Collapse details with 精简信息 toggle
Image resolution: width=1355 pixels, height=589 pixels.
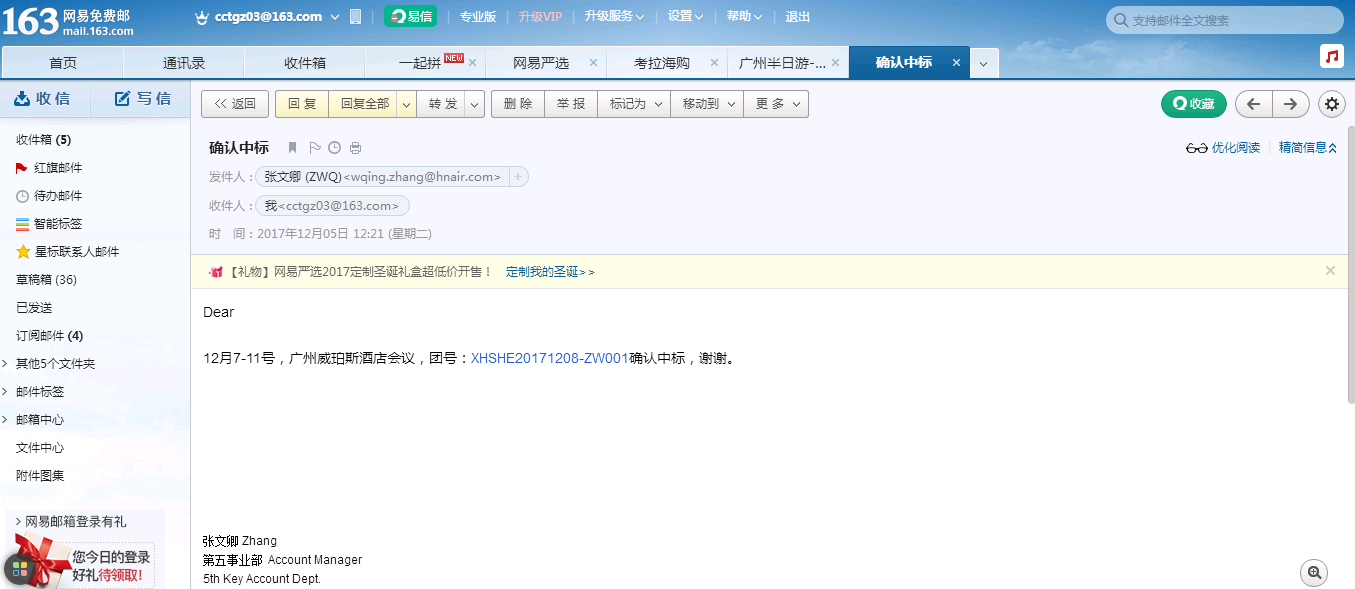[x=1307, y=148]
